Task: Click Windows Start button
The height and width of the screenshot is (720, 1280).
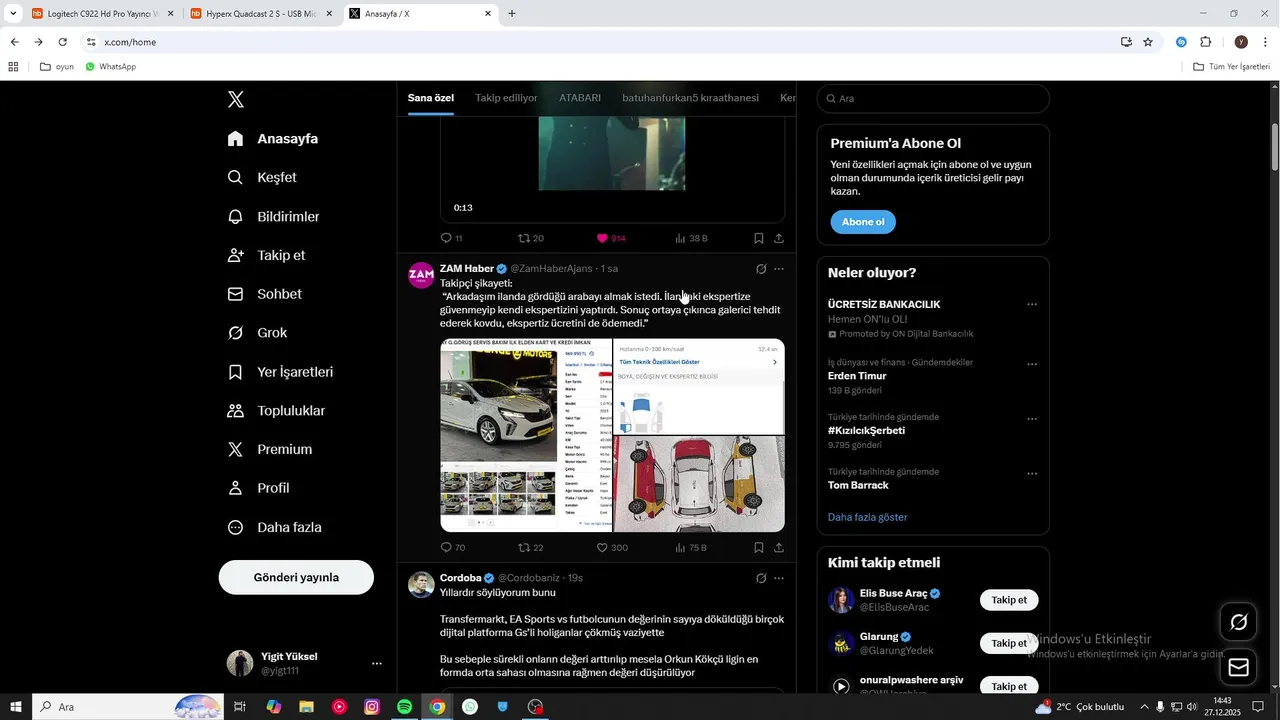Action: pyautogui.click(x=16, y=707)
